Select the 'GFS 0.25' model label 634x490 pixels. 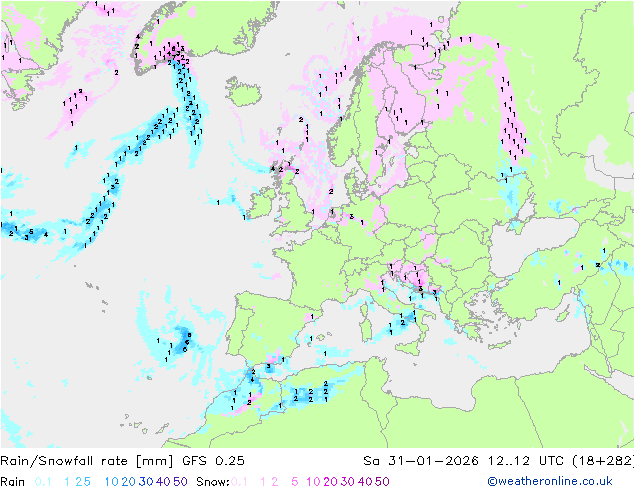pyautogui.click(x=213, y=461)
